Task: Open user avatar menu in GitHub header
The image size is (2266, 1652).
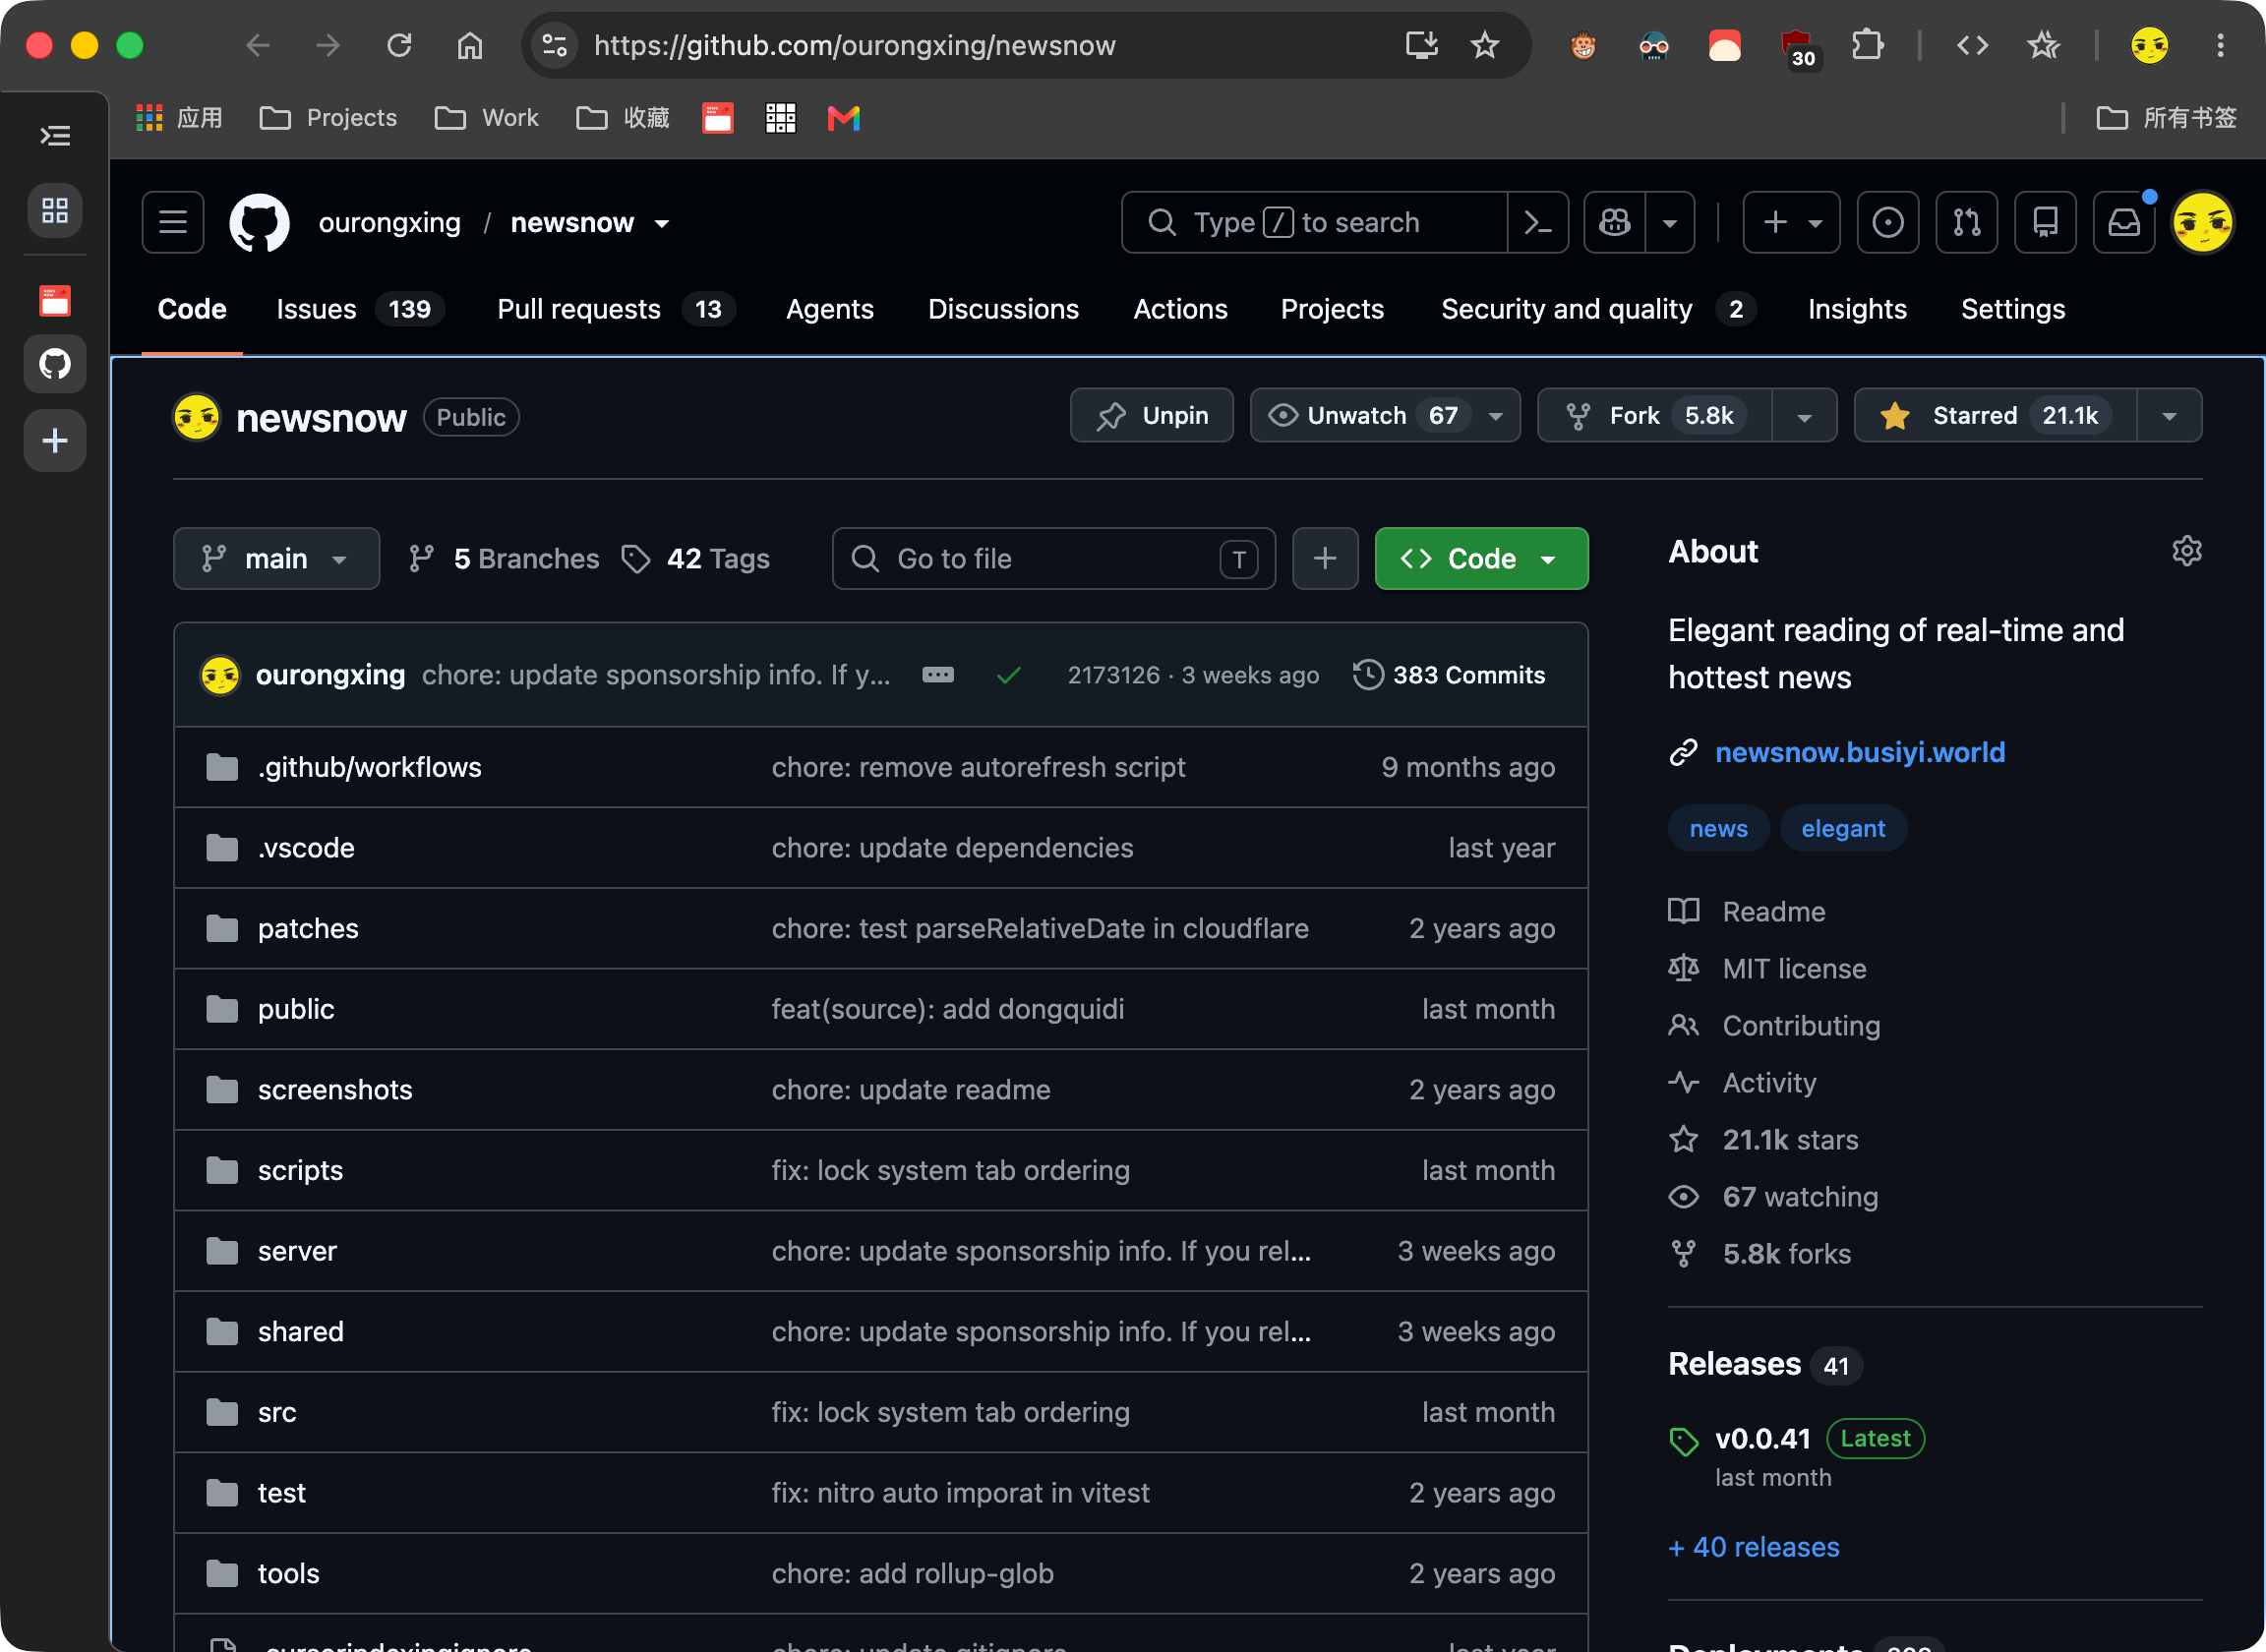Action: [2202, 222]
